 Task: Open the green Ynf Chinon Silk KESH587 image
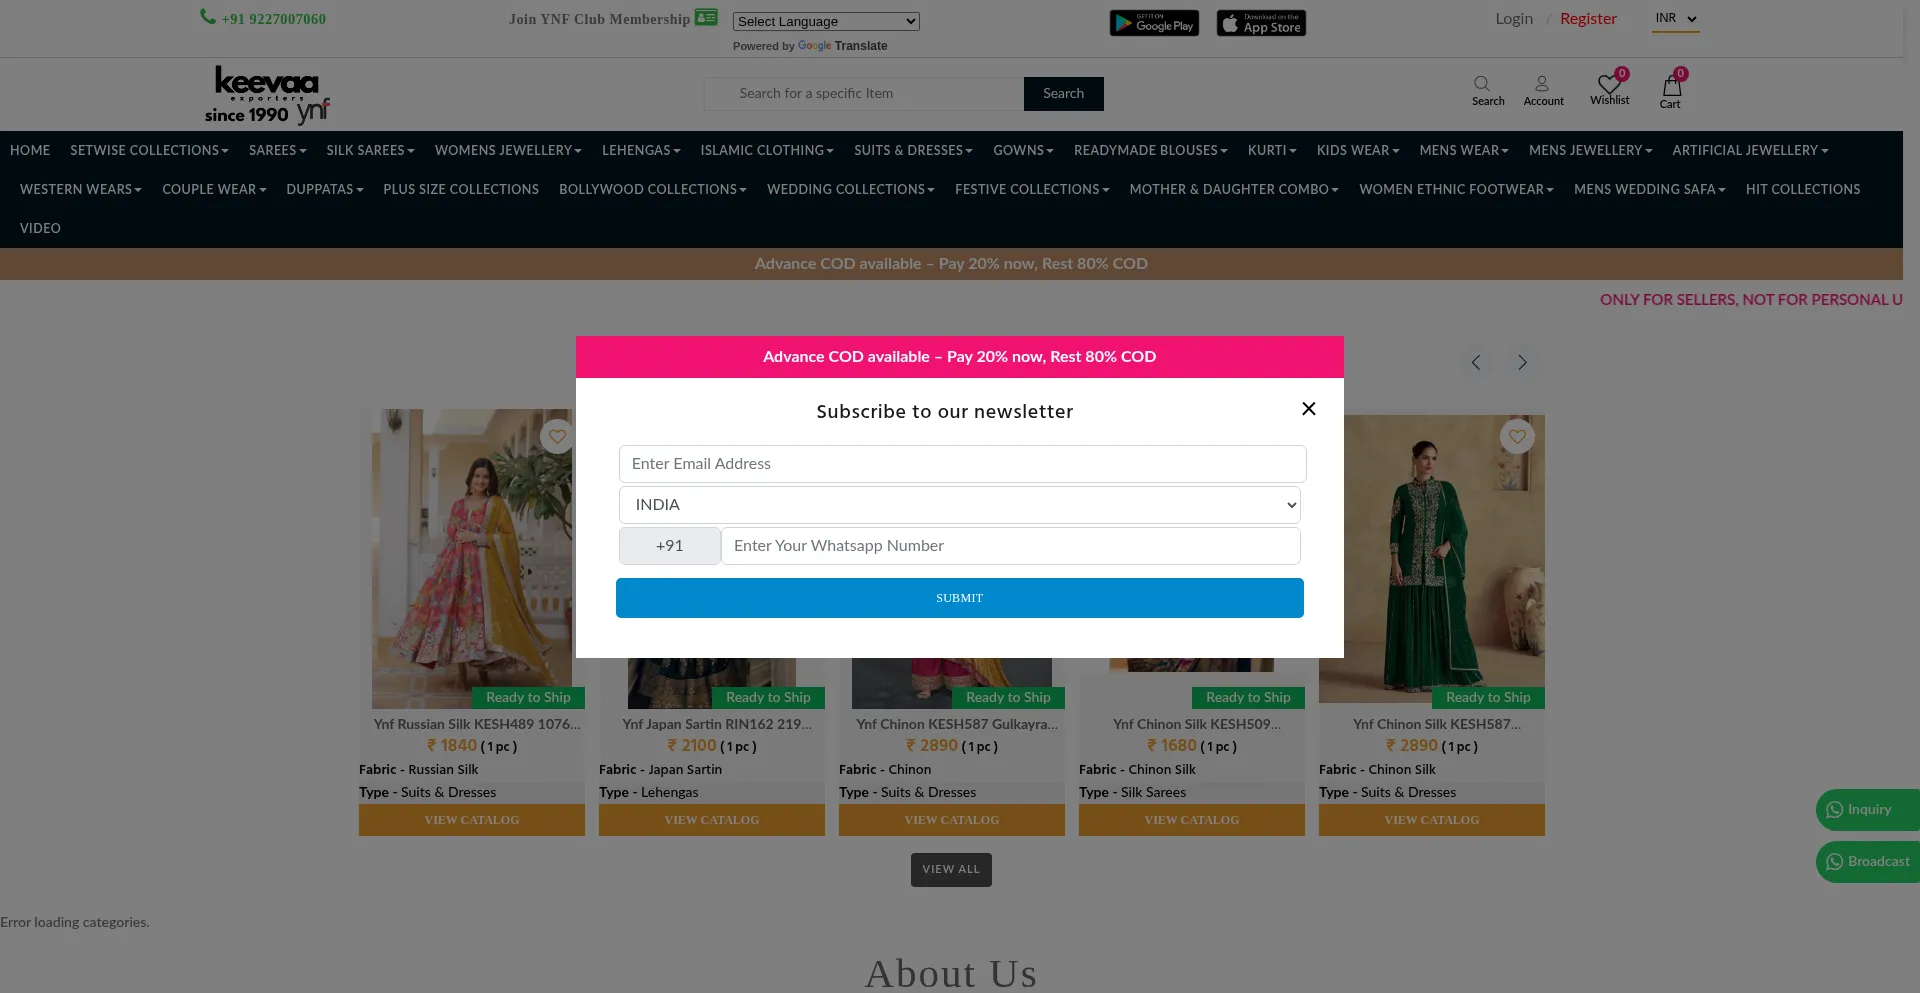click(x=1432, y=558)
